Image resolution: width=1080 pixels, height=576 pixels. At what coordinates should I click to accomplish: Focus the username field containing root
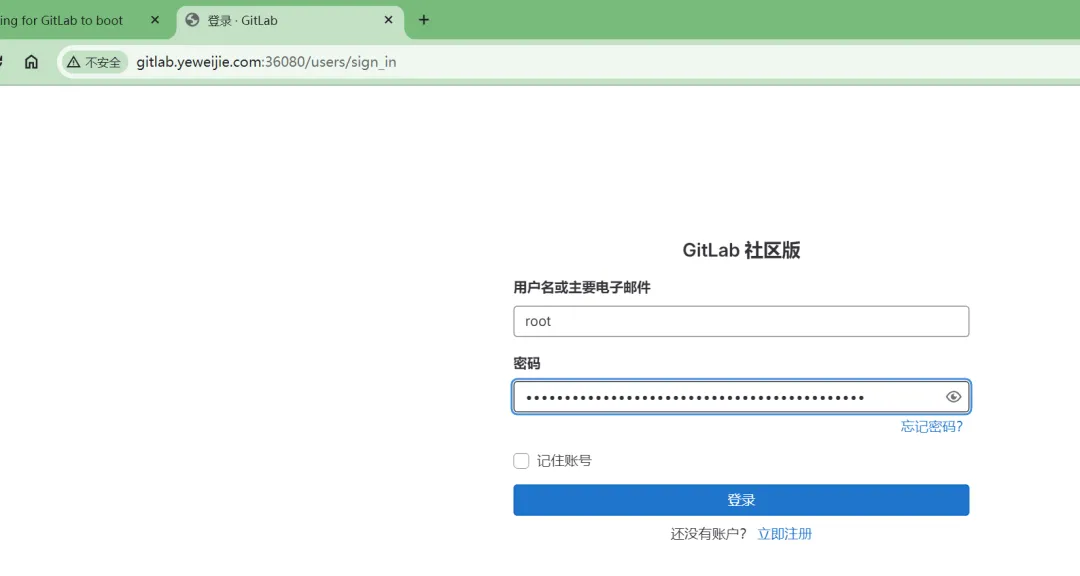[741, 321]
